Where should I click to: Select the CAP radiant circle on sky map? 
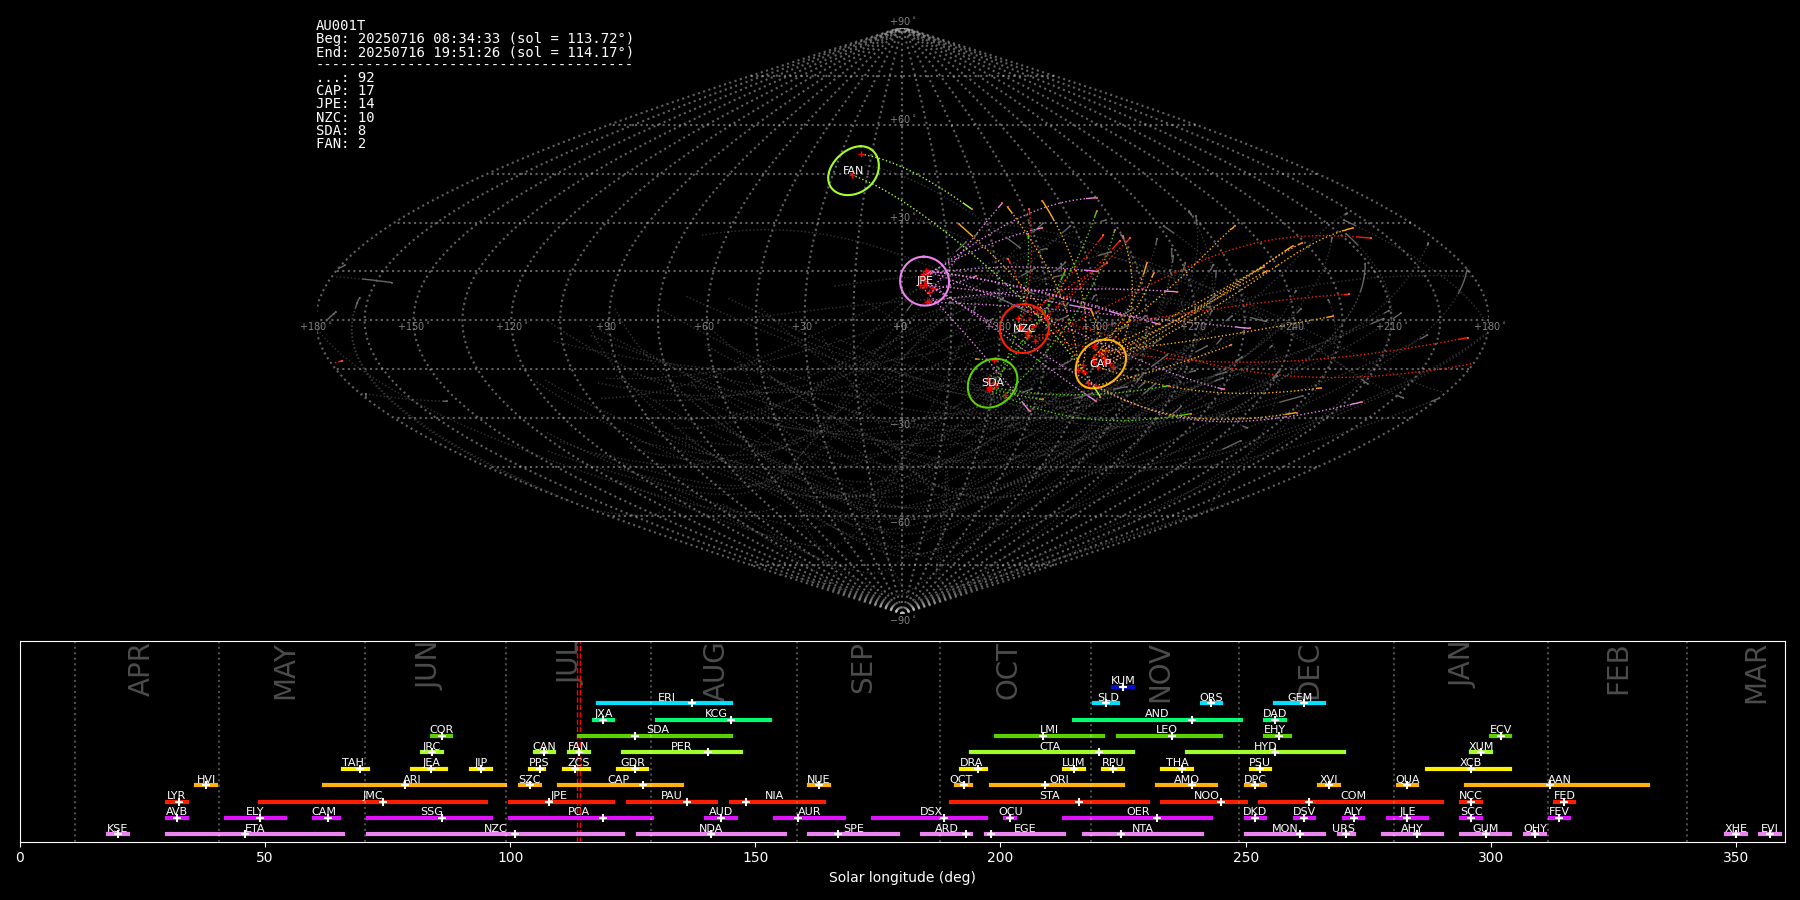coord(1101,364)
